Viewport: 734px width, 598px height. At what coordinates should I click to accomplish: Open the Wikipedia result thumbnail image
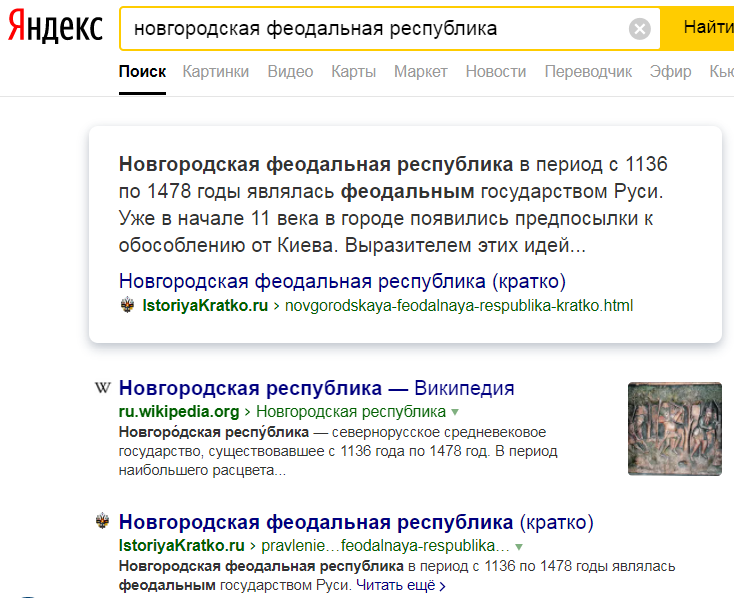pyautogui.click(x=675, y=429)
